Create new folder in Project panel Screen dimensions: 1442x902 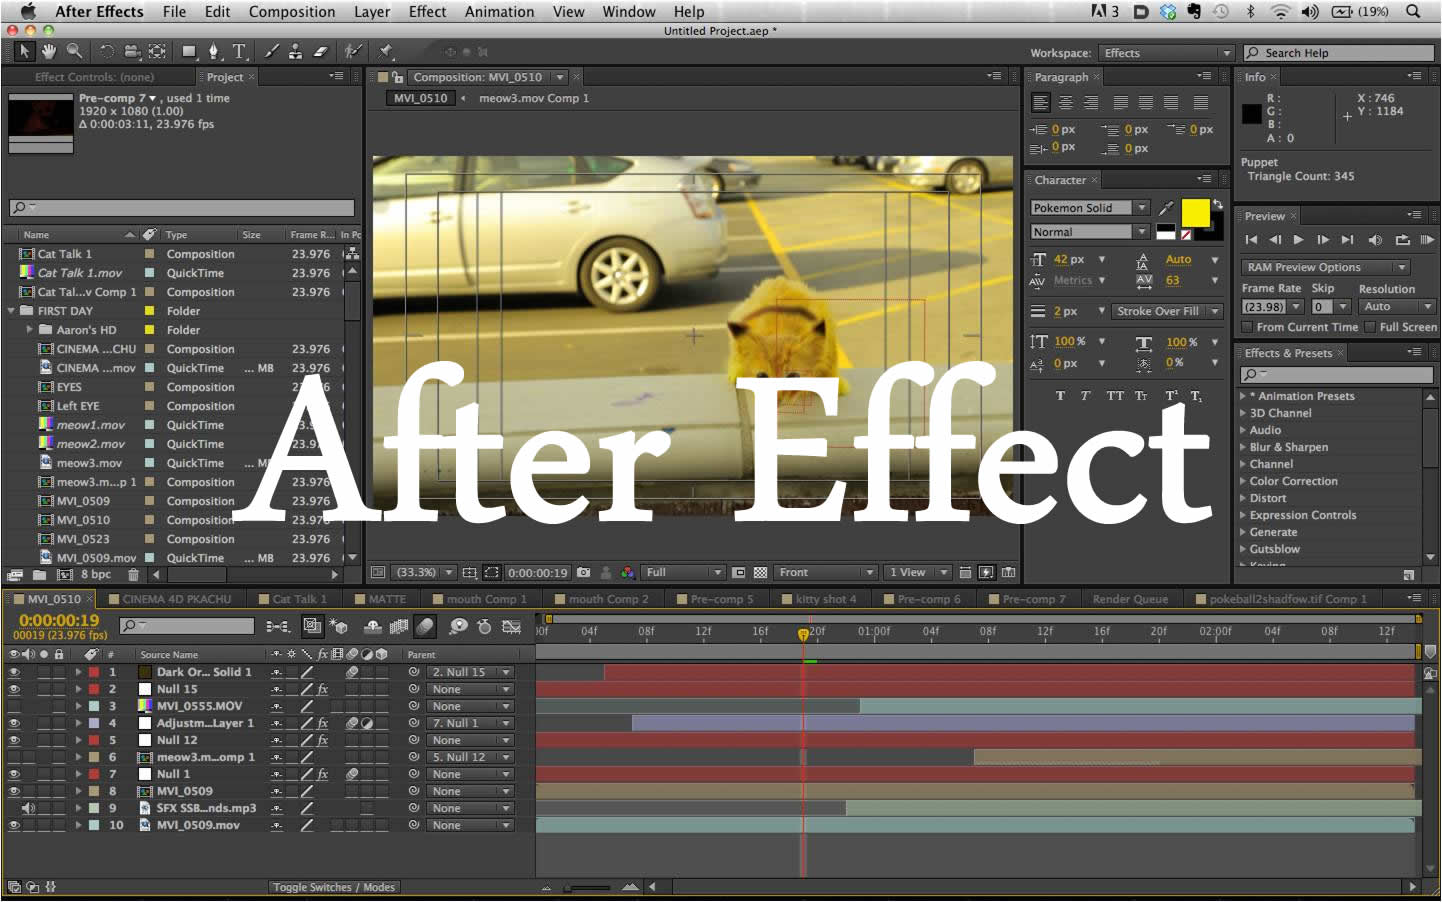point(39,575)
